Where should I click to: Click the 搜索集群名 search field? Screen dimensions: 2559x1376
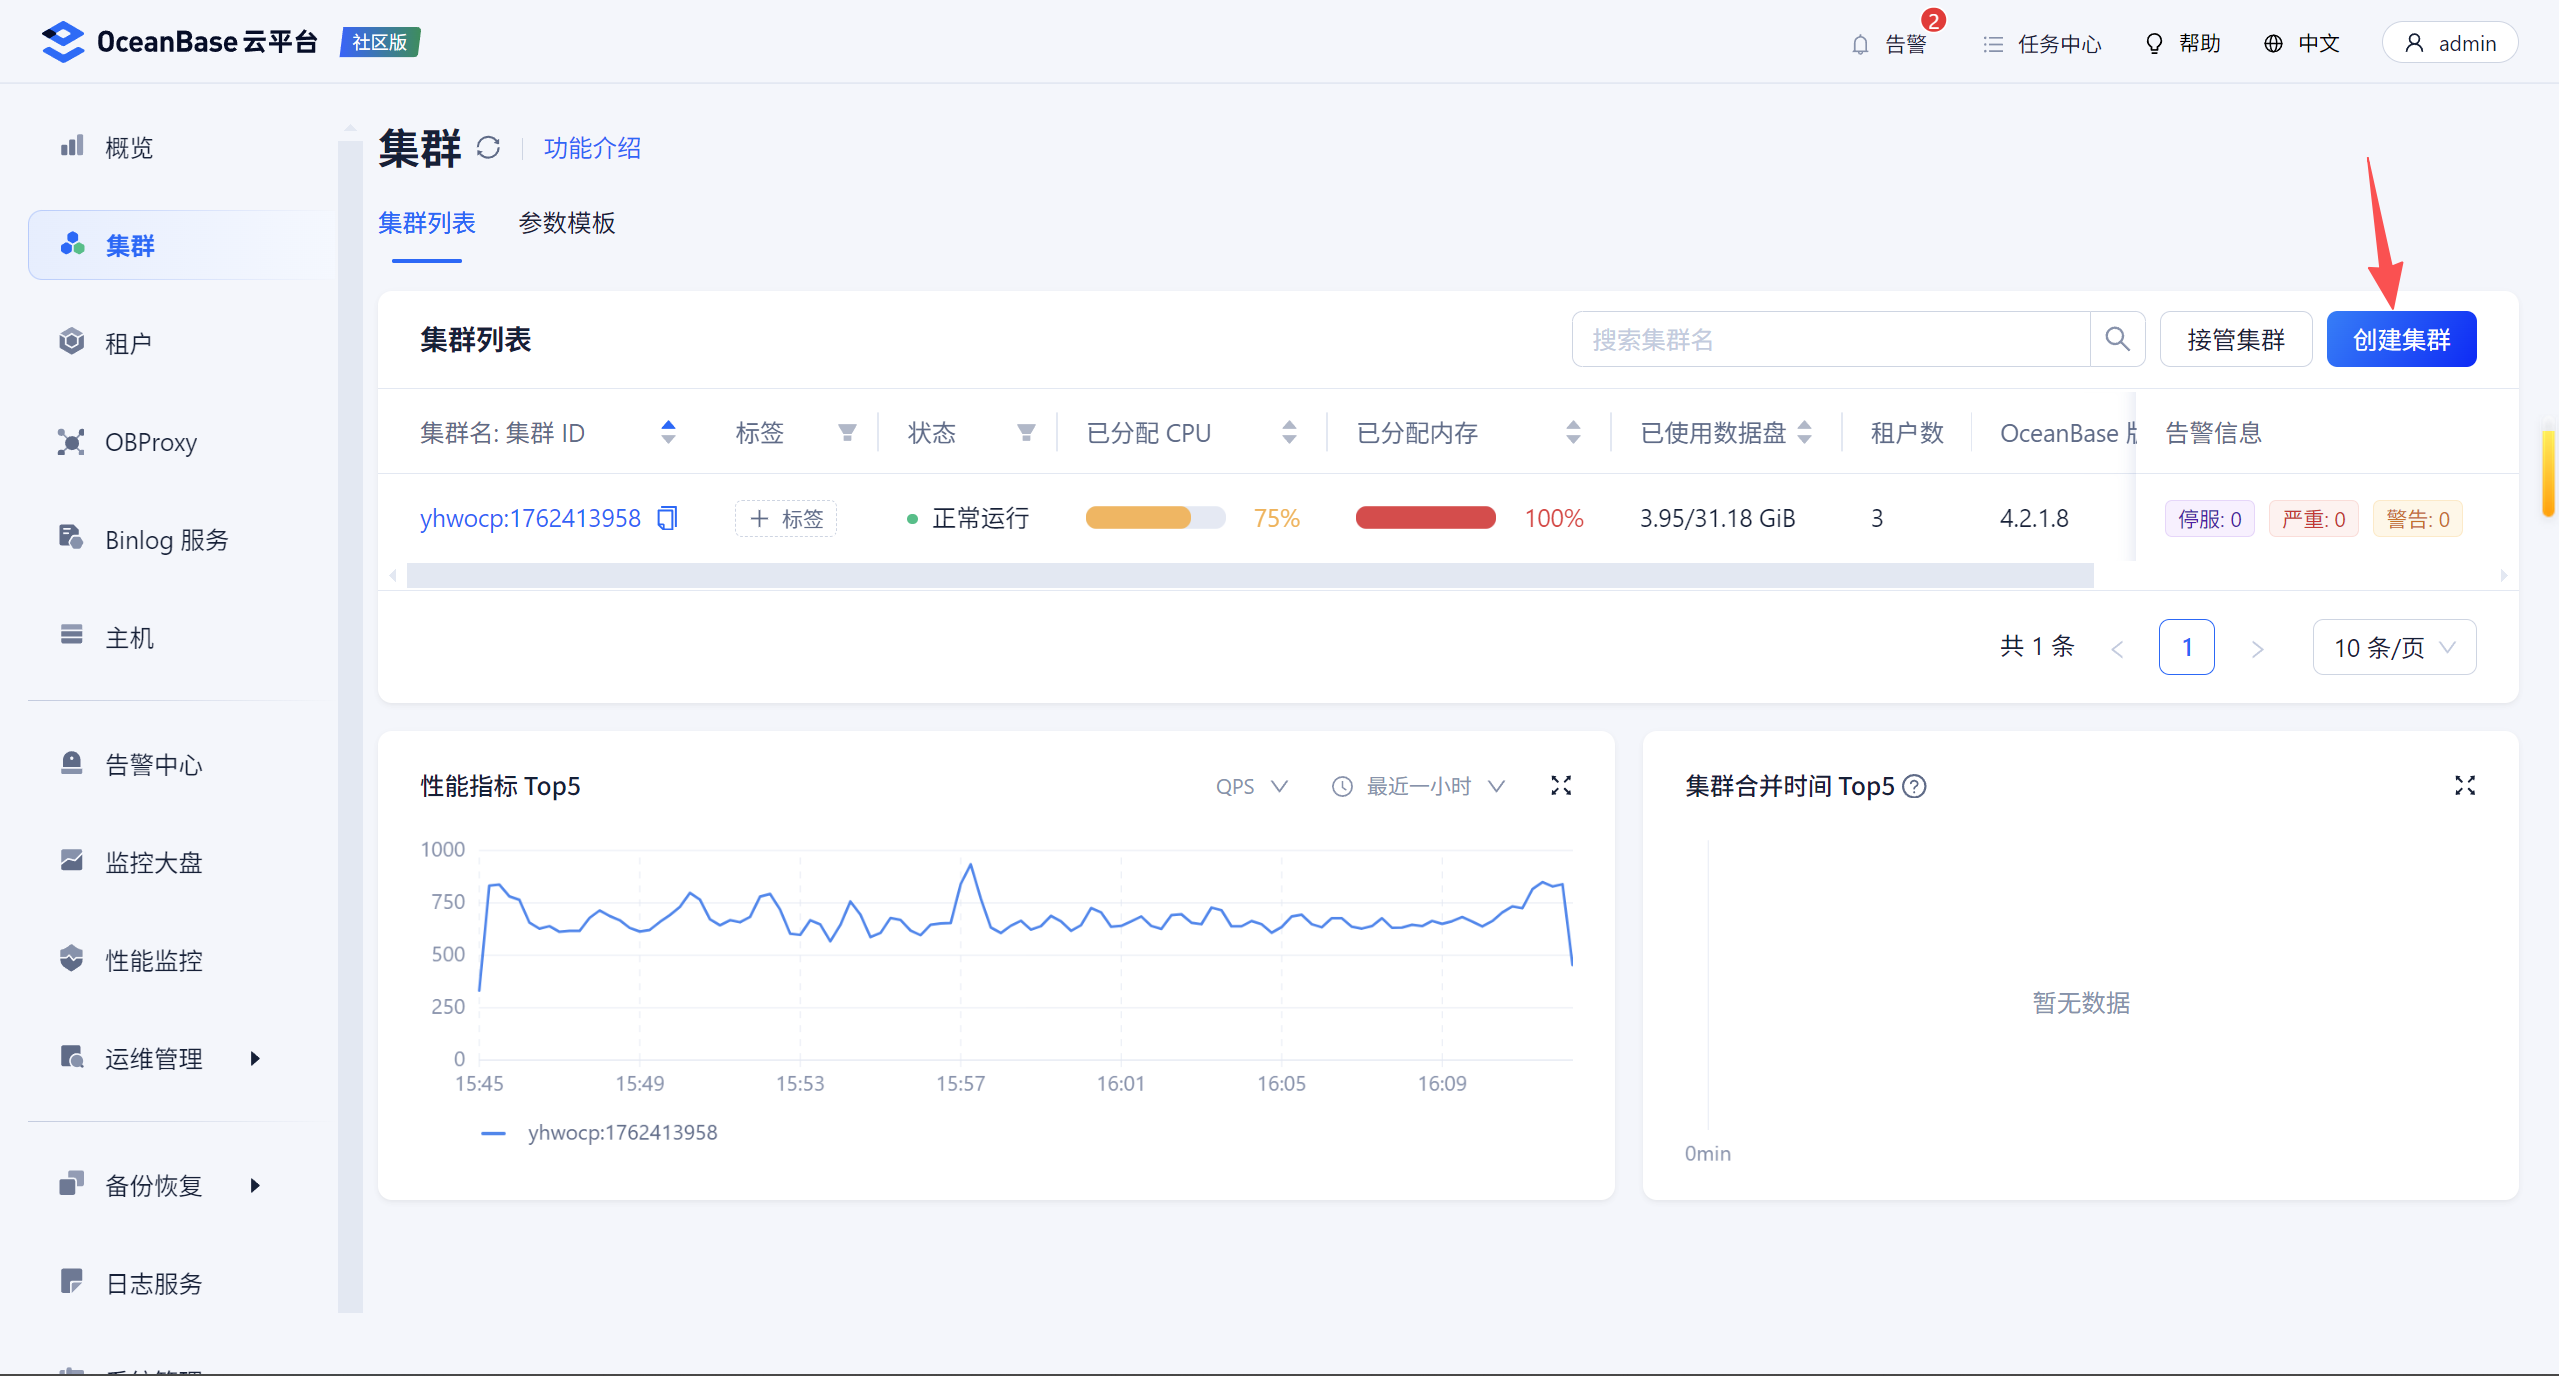tap(1830, 339)
